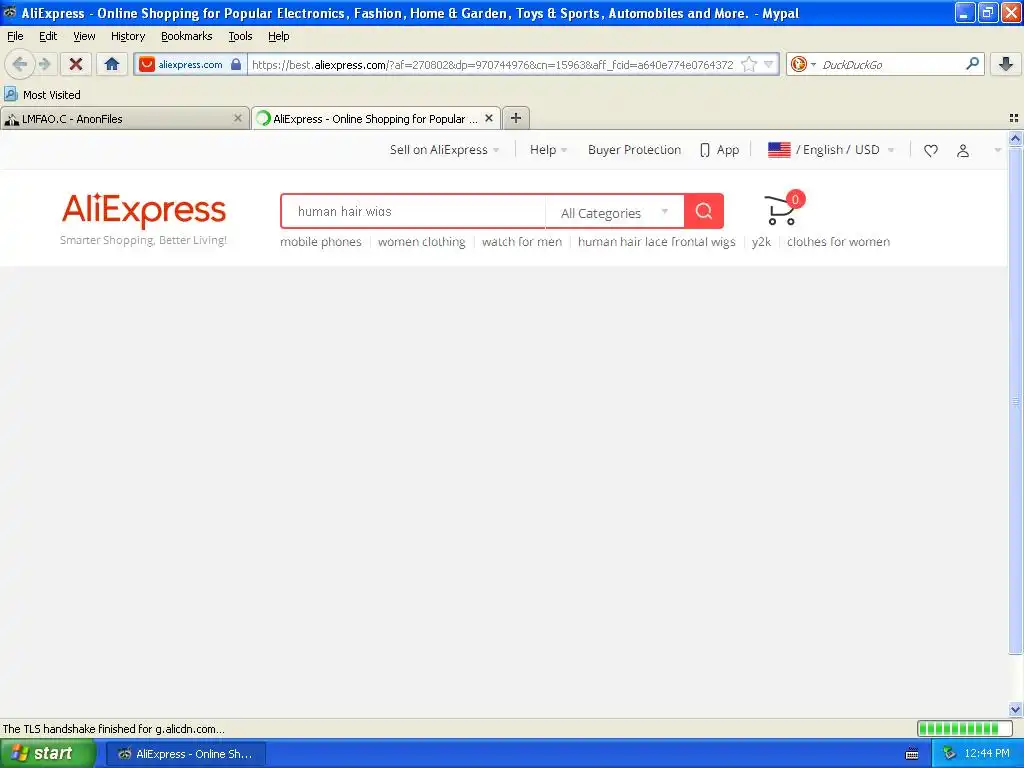The width and height of the screenshot is (1024, 768).
Task: Open the Buyer Protection link
Action: (x=634, y=150)
